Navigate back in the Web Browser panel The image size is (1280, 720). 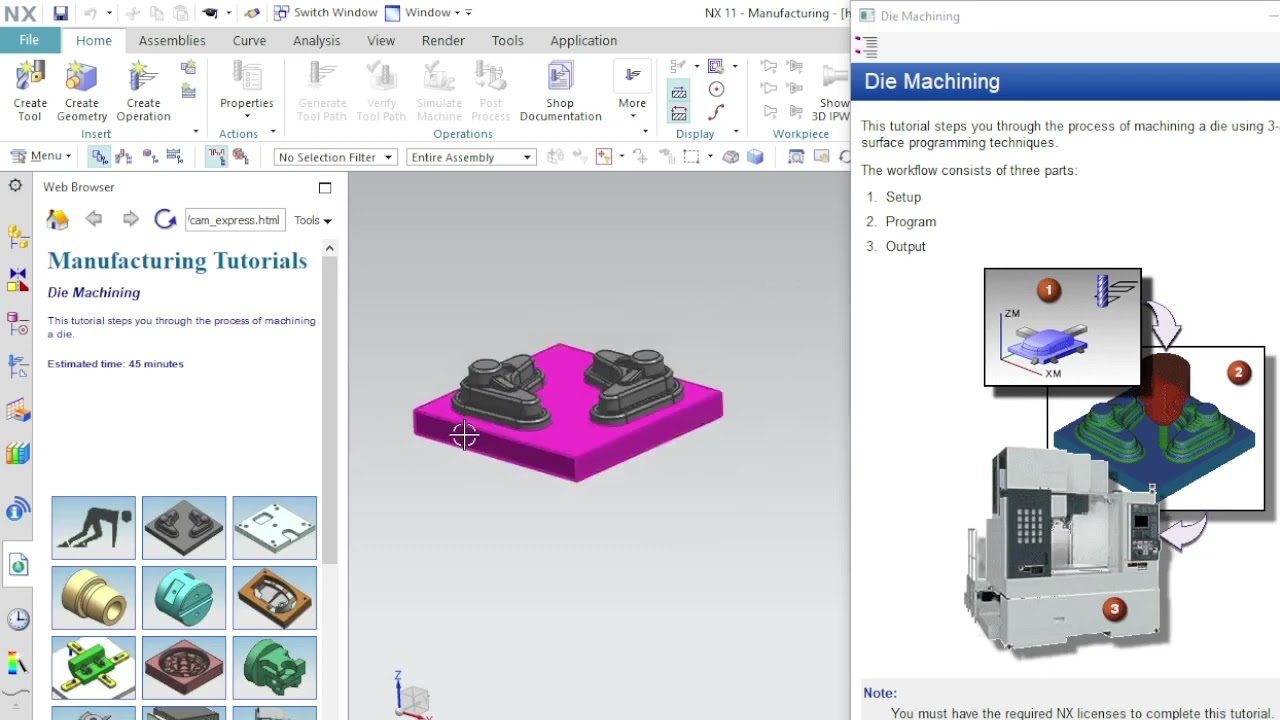[94, 219]
